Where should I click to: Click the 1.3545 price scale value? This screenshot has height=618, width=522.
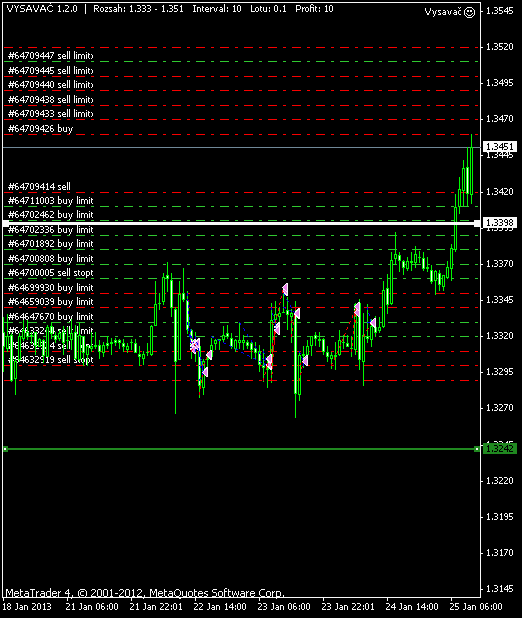pyautogui.click(x=500, y=11)
